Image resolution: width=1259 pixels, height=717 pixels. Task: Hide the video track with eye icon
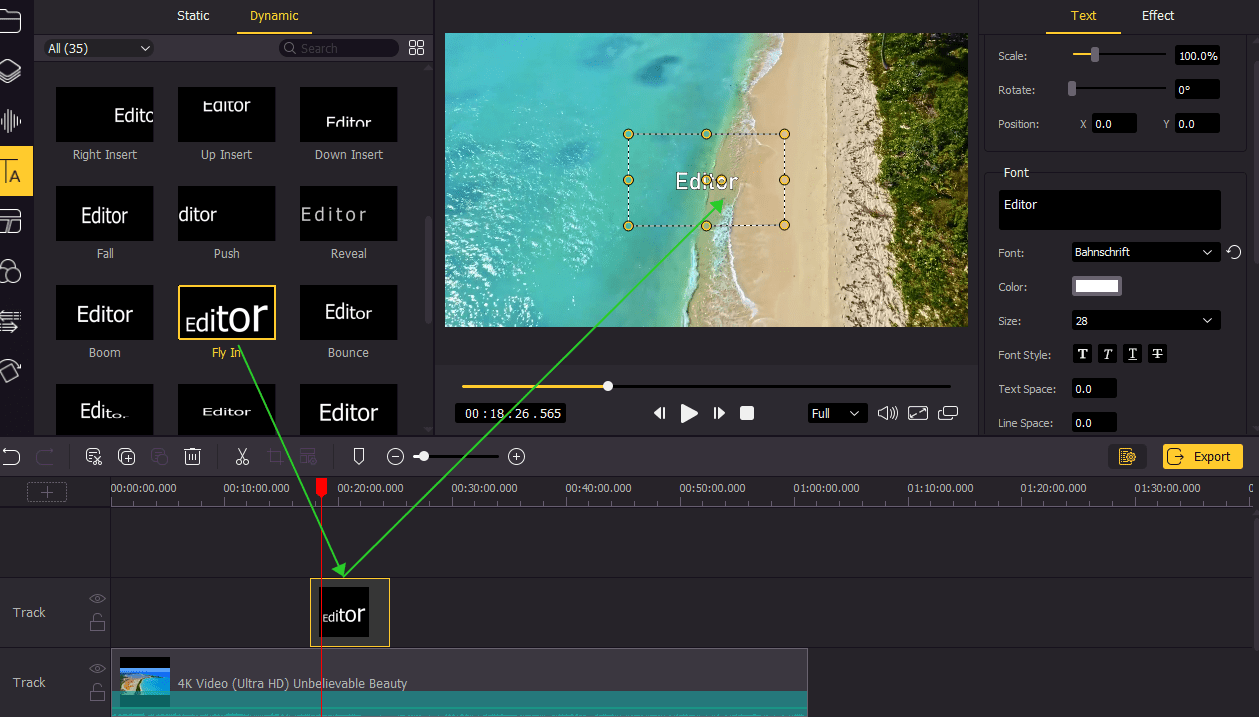(x=97, y=669)
